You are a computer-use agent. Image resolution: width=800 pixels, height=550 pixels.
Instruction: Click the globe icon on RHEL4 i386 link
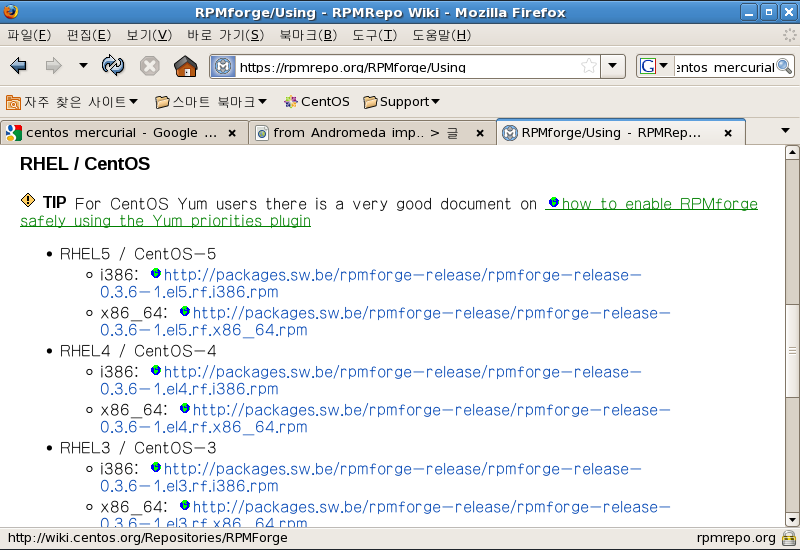tap(156, 370)
